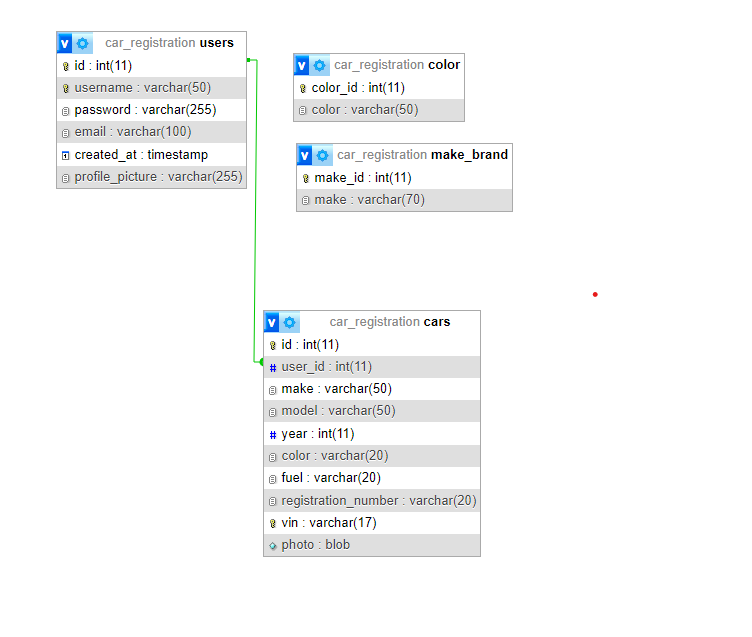Select the make varchar(70) field
Image resolution: width=752 pixels, height=637 pixels.
point(369,200)
